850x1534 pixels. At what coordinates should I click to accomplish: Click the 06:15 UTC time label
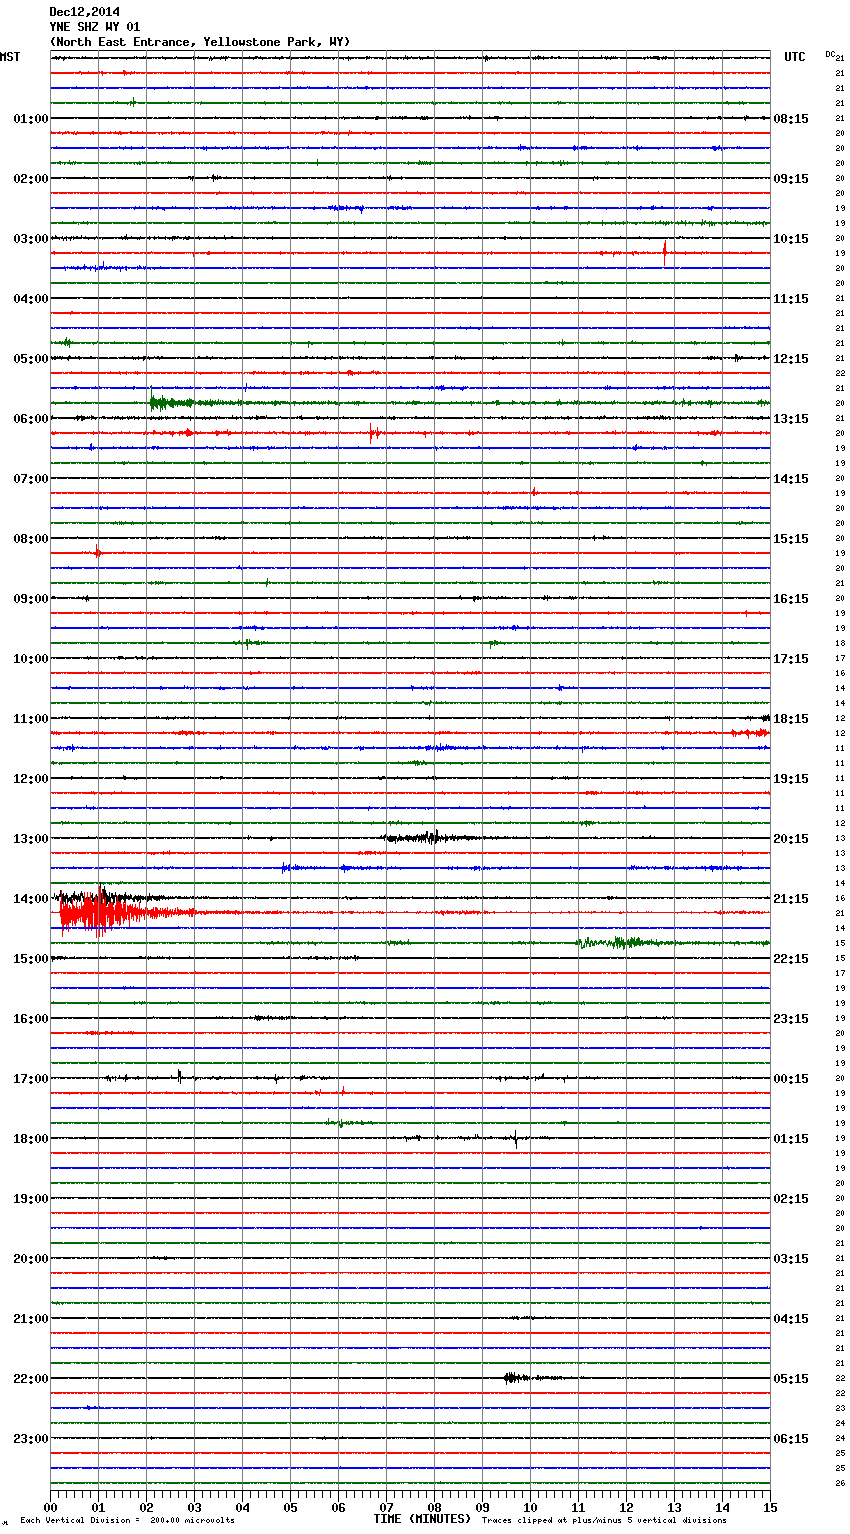[x=791, y=1439]
